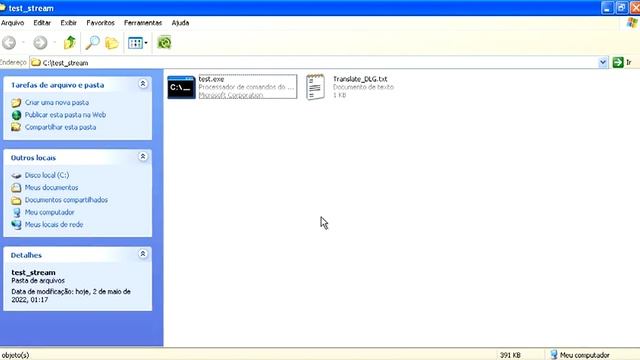Collapse Tarefas de arquivo e pasta panel
The width and height of the screenshot is (640, 360).
pos(143,84)
